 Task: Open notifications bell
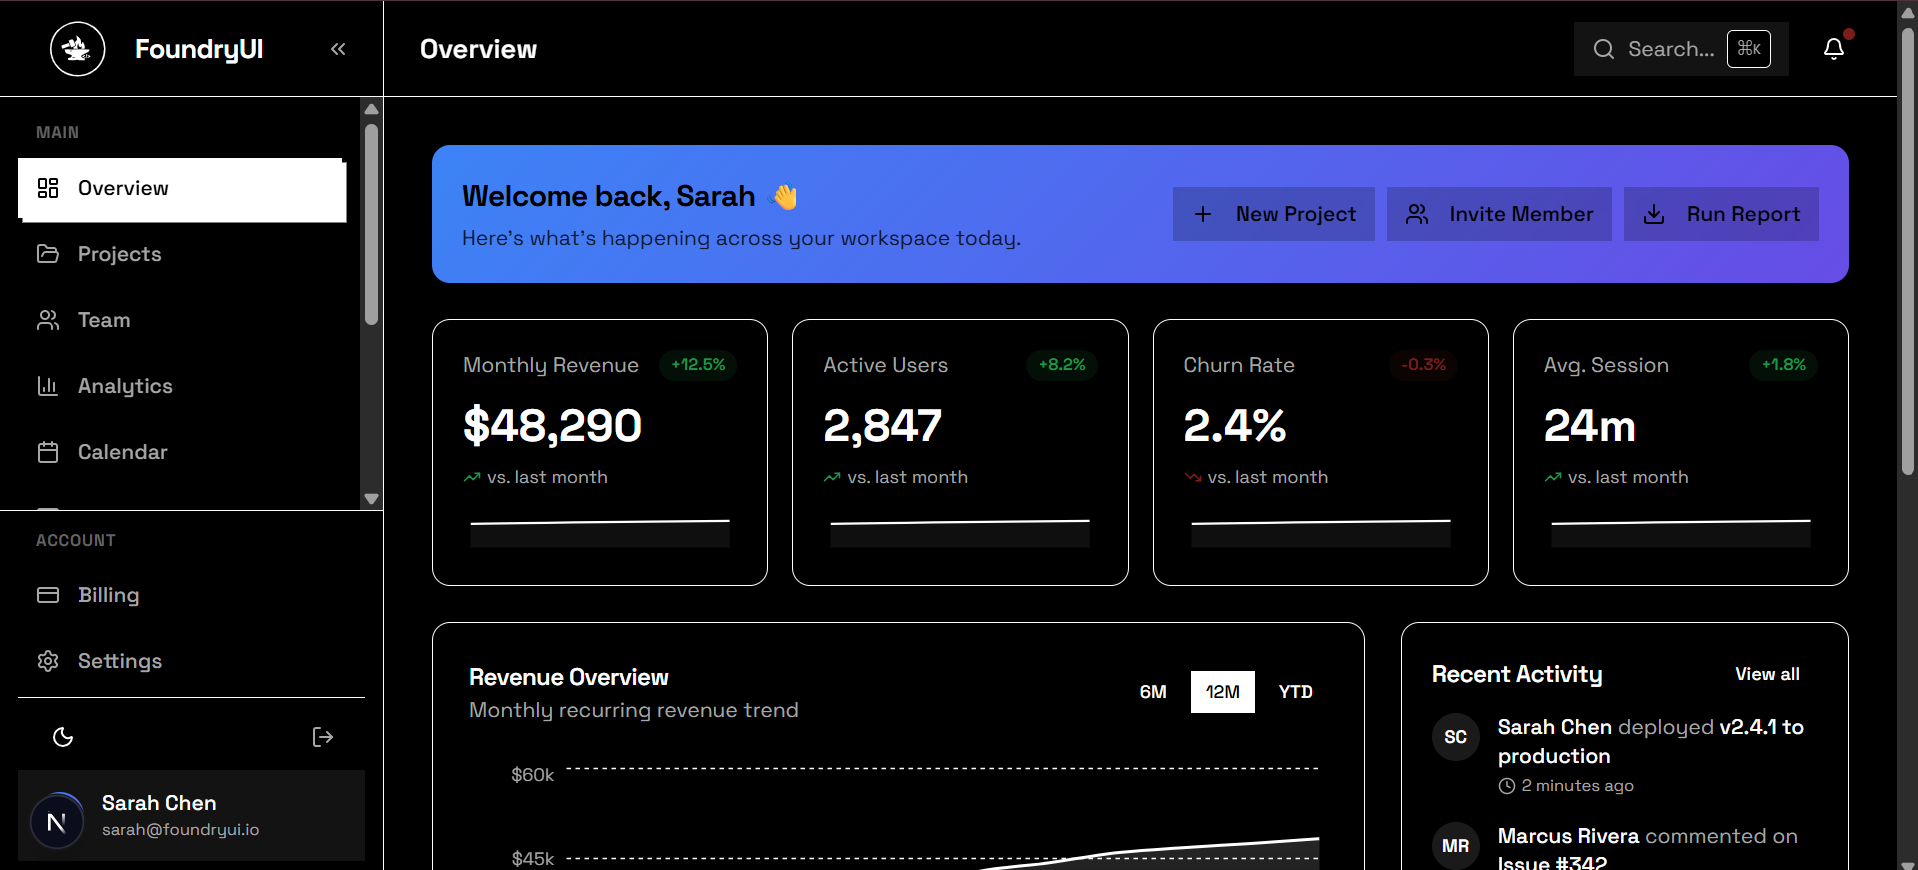coord(1834,48)
